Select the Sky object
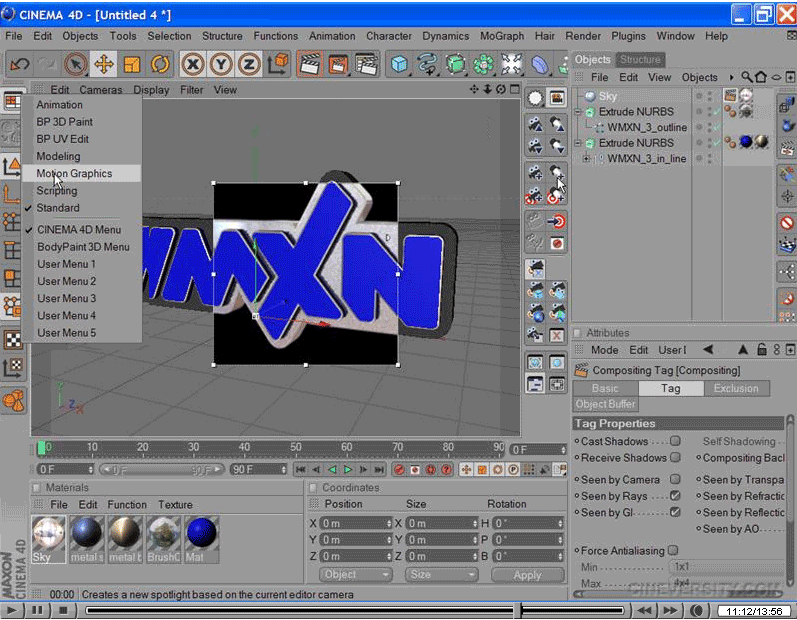The width and height of the screenshot is (797, 620). (x=607, y=96)
